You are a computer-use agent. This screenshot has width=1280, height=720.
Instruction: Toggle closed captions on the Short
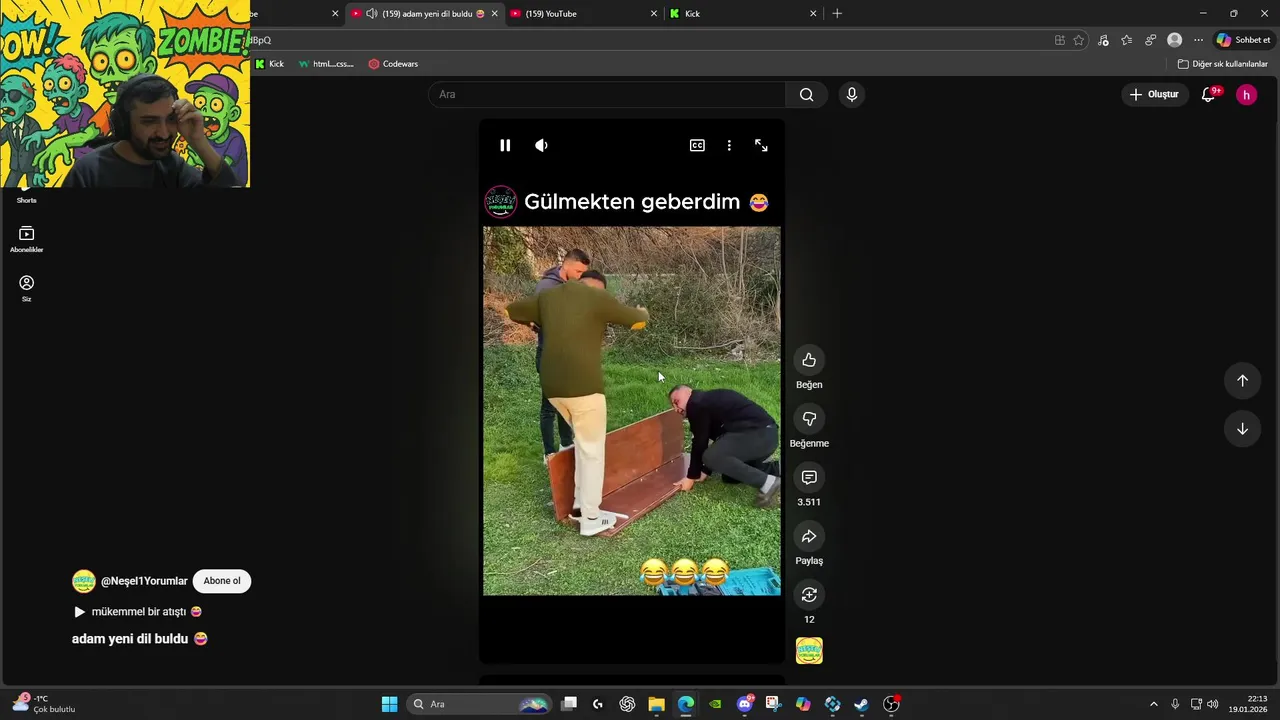coord(697,145)
